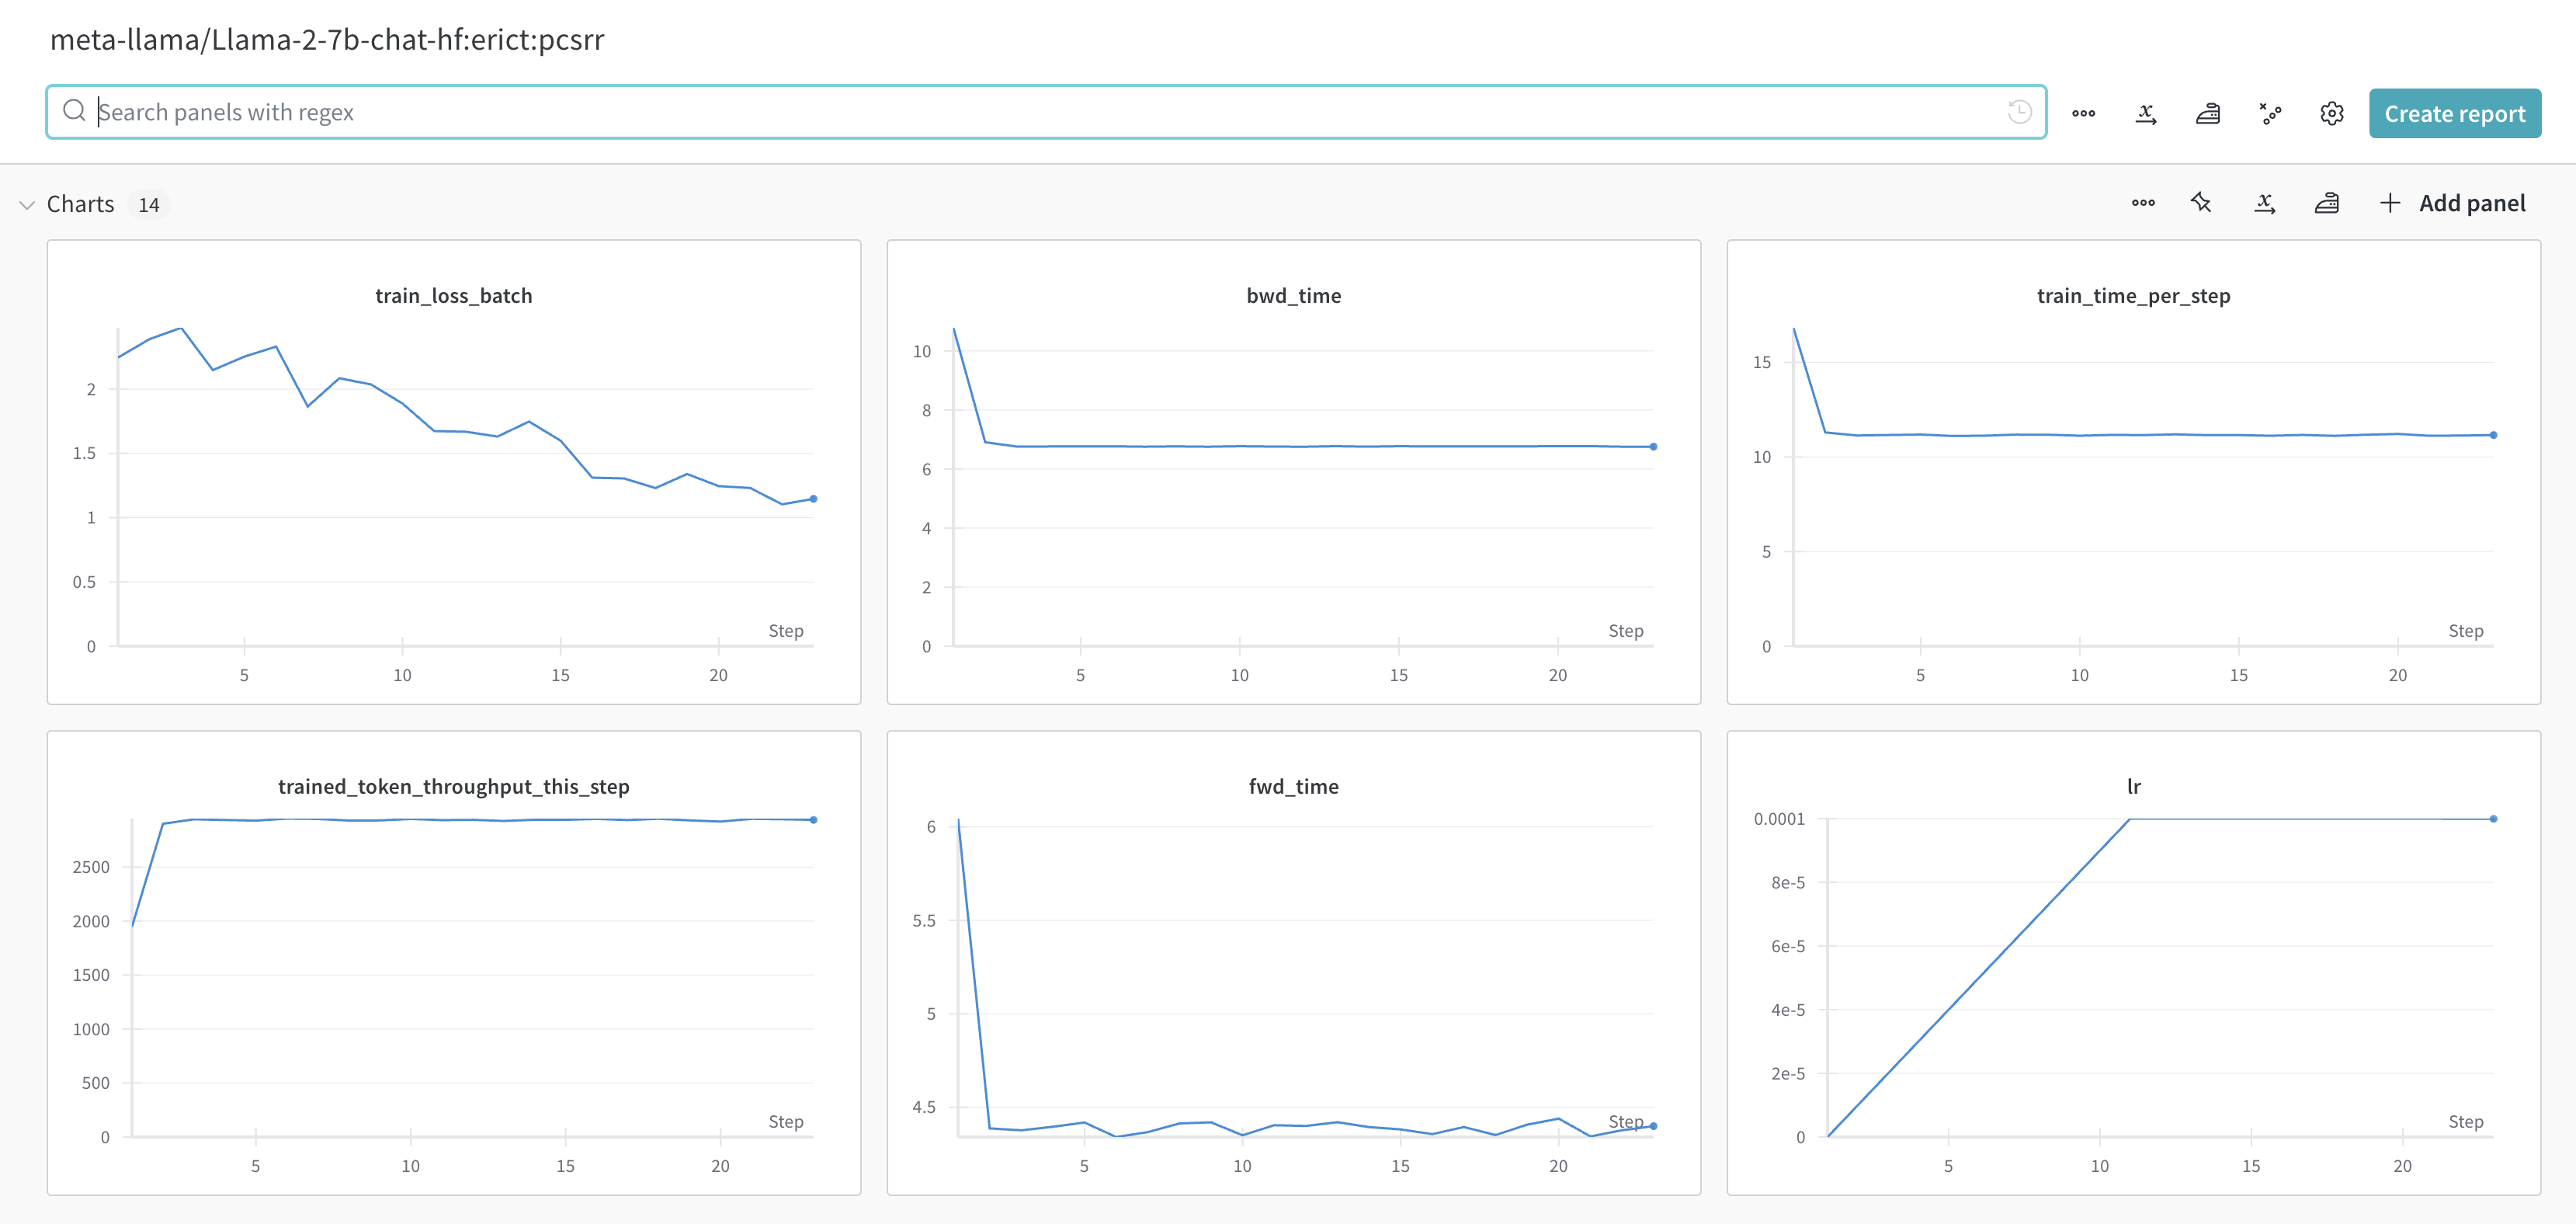Open top toolbar smoothing icon
Viewport: 2576px width, 1224px height.
pyautogui.click(x=2208, y=114)
